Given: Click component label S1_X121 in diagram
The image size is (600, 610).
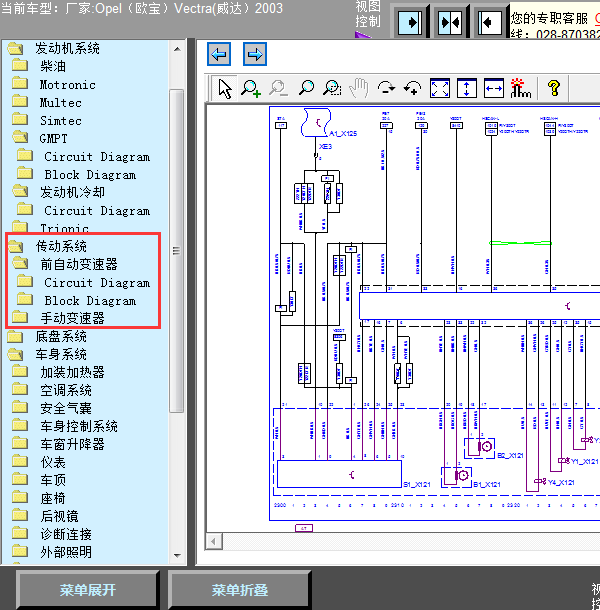Looking at the screenshot, I should point(417,484).
